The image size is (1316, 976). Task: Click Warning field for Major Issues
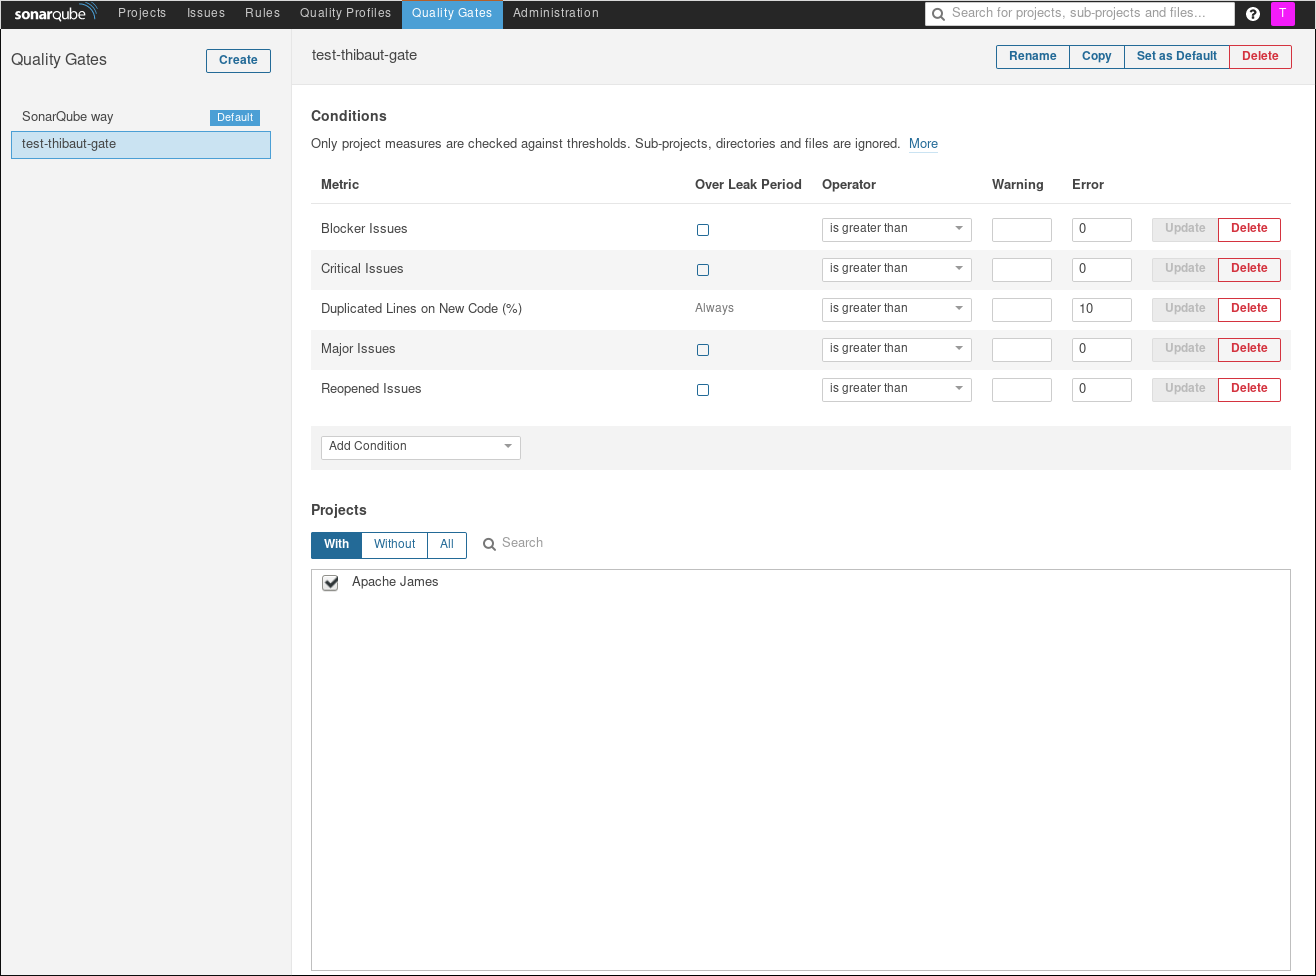point(1022,349)
